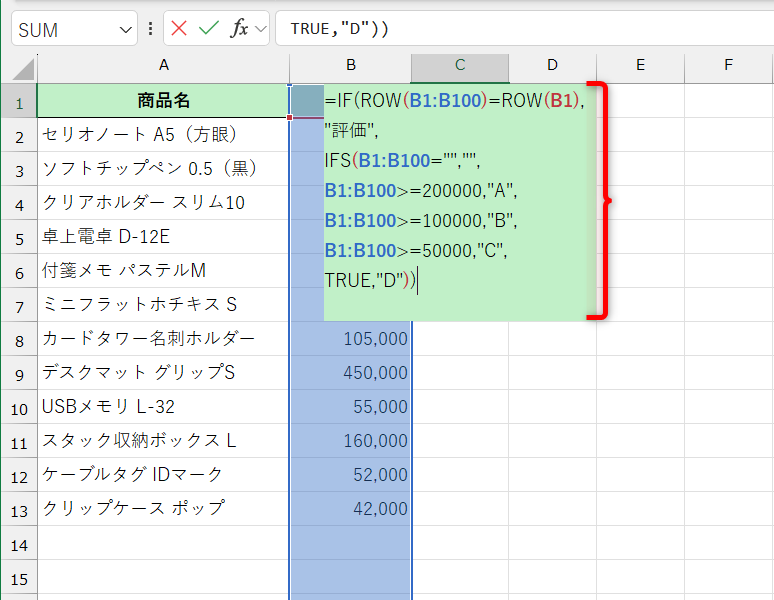Click cell 卓上電卓 D-12E
Viewport: 774px width, 600px height.
[163, 237]
